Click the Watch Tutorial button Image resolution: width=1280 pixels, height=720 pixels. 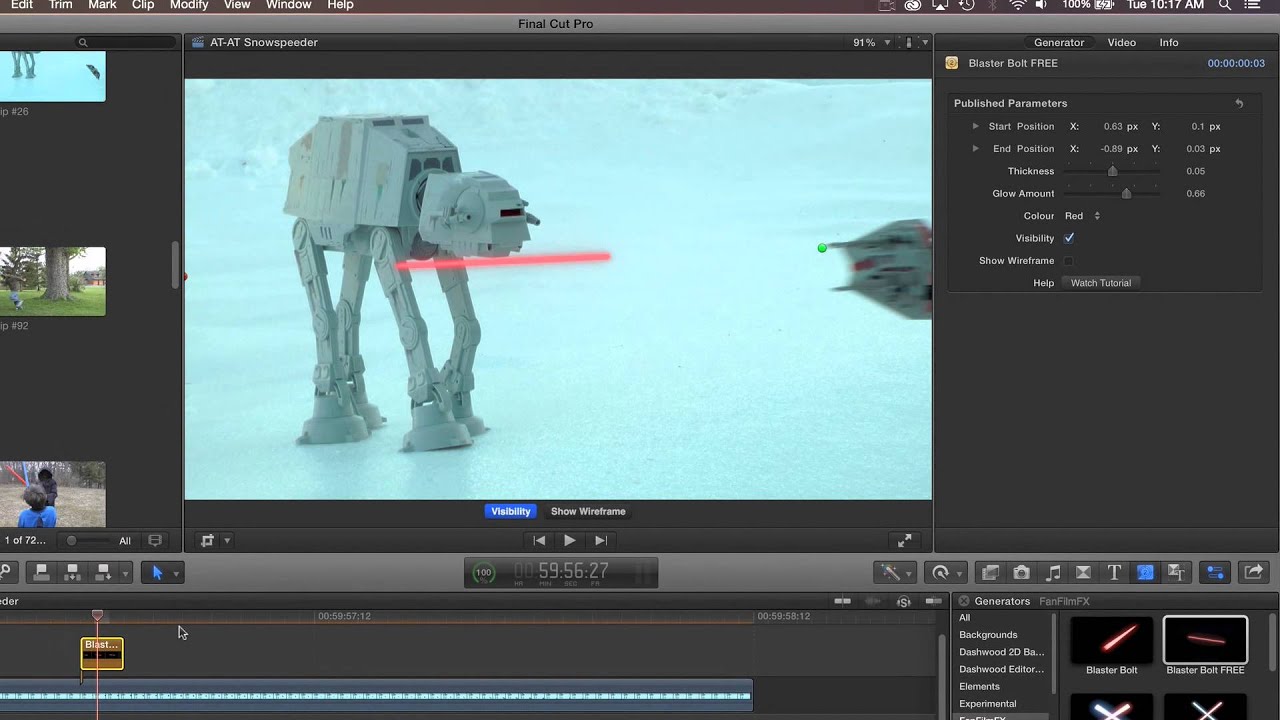(x=1101, y=283)
